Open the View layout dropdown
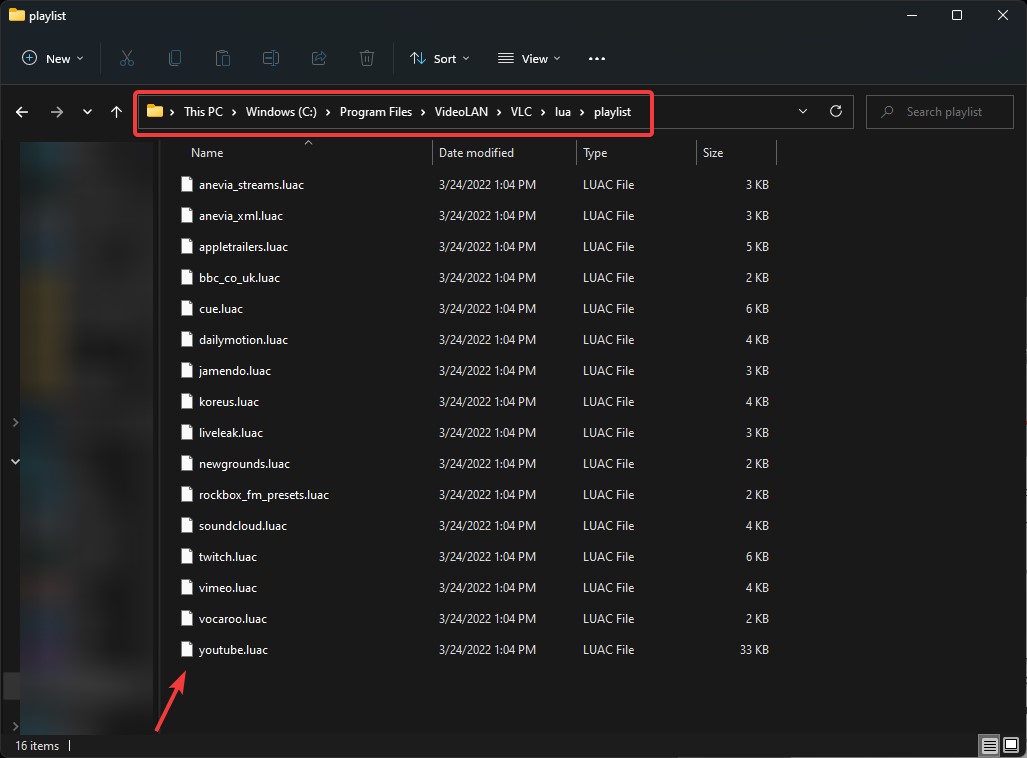Screen dimensions: 1027x758 529,58
